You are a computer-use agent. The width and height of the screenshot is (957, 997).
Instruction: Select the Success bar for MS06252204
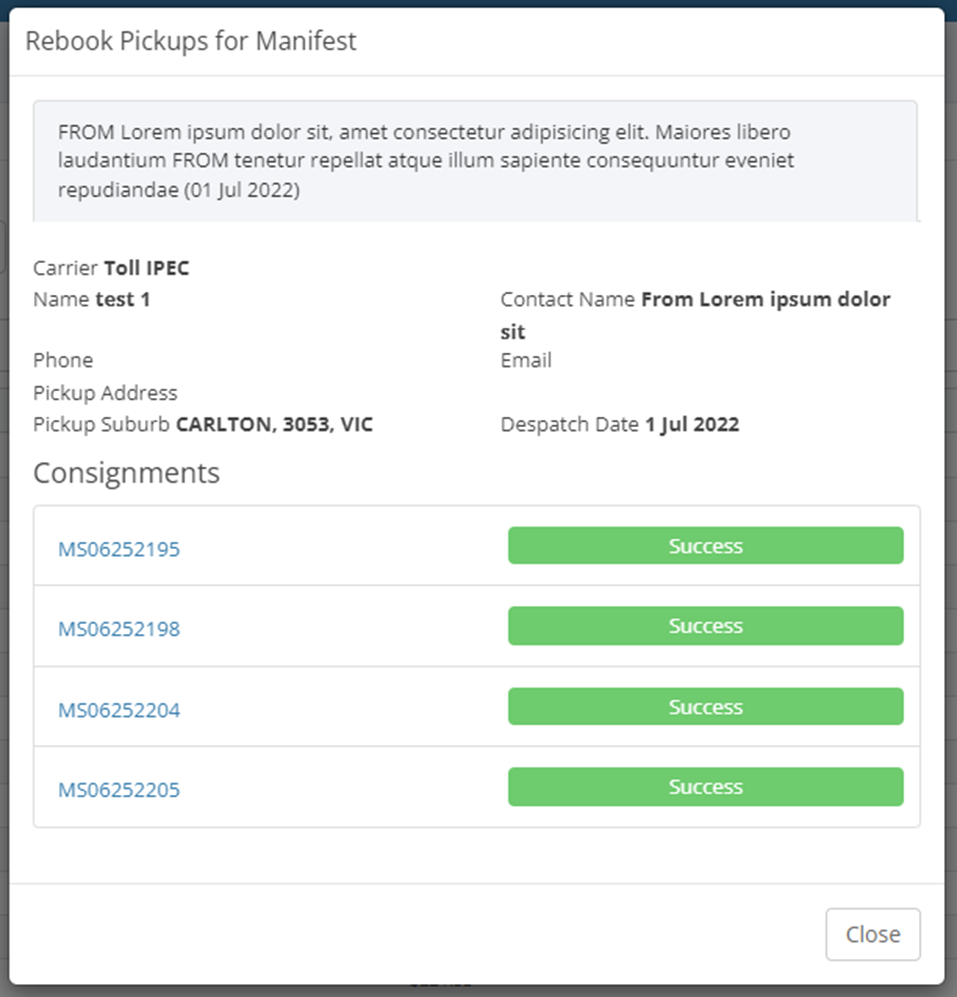tap(705, 707)
